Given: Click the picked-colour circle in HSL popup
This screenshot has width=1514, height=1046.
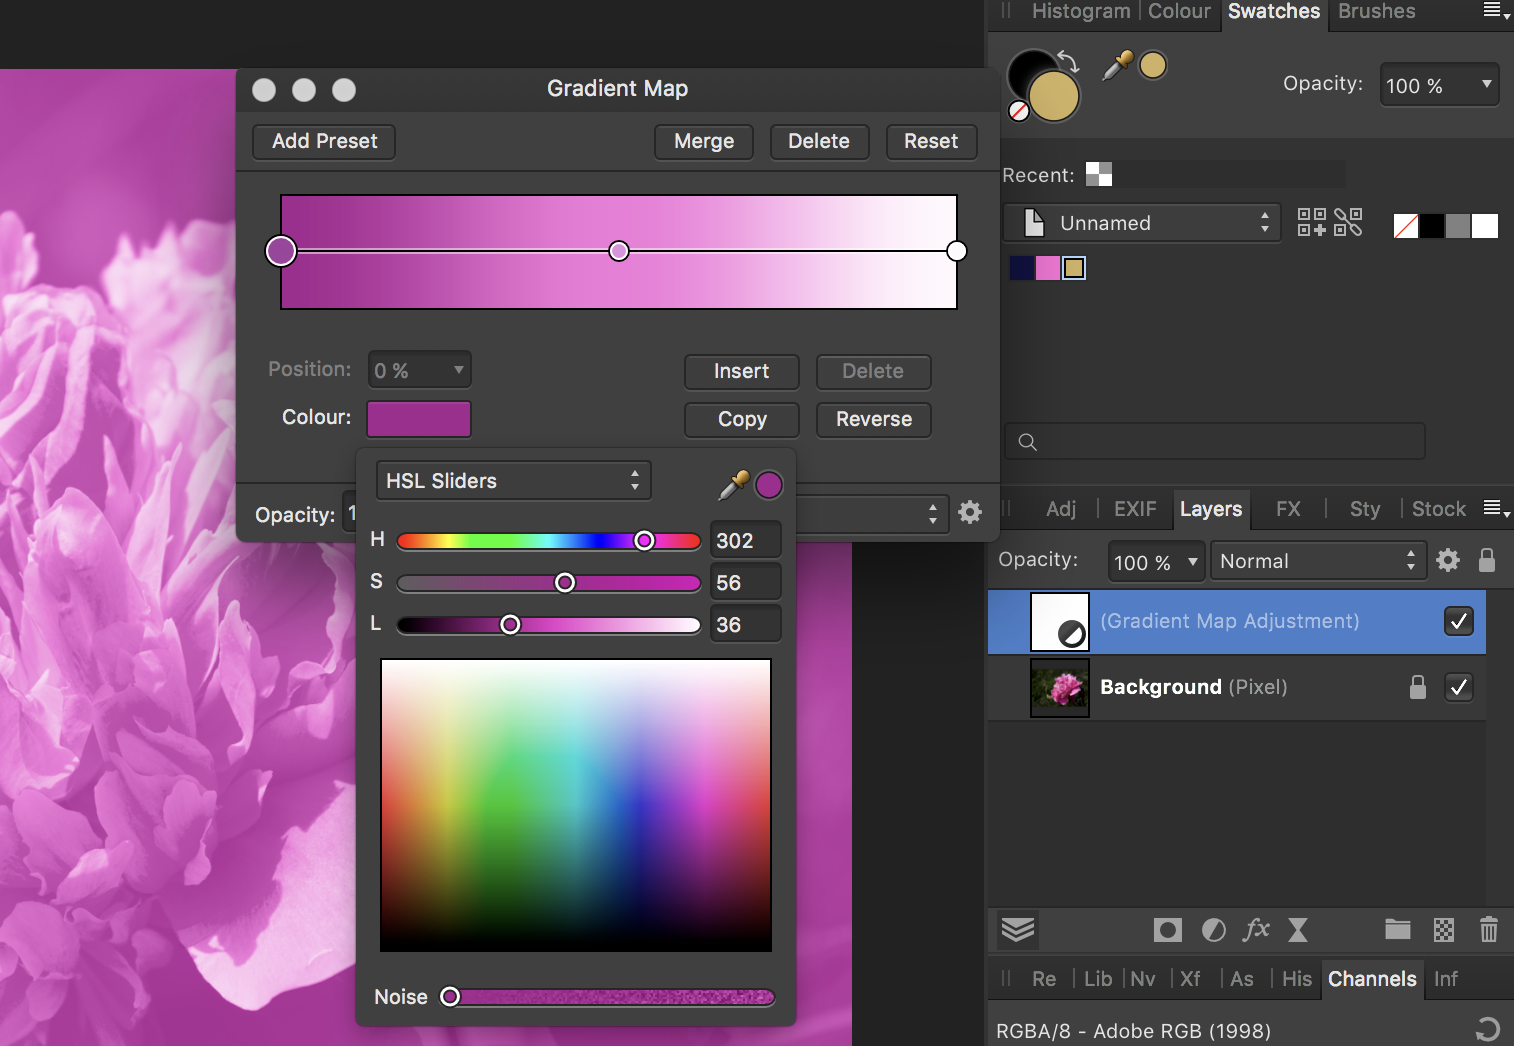Looking at the screenshot, I should click(x=769, y=485).
